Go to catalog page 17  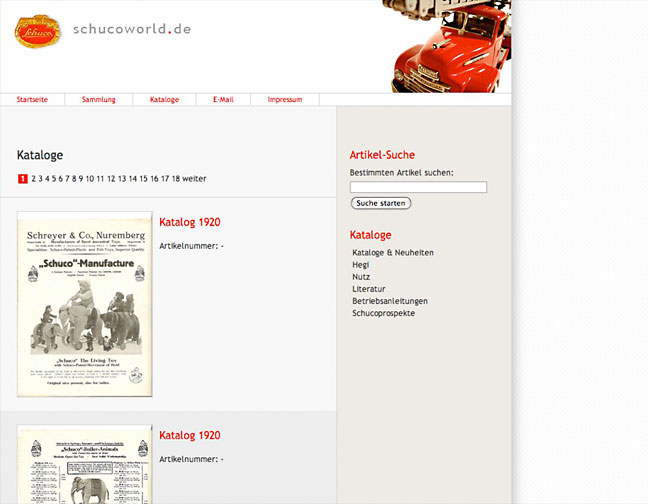[165, 179]
